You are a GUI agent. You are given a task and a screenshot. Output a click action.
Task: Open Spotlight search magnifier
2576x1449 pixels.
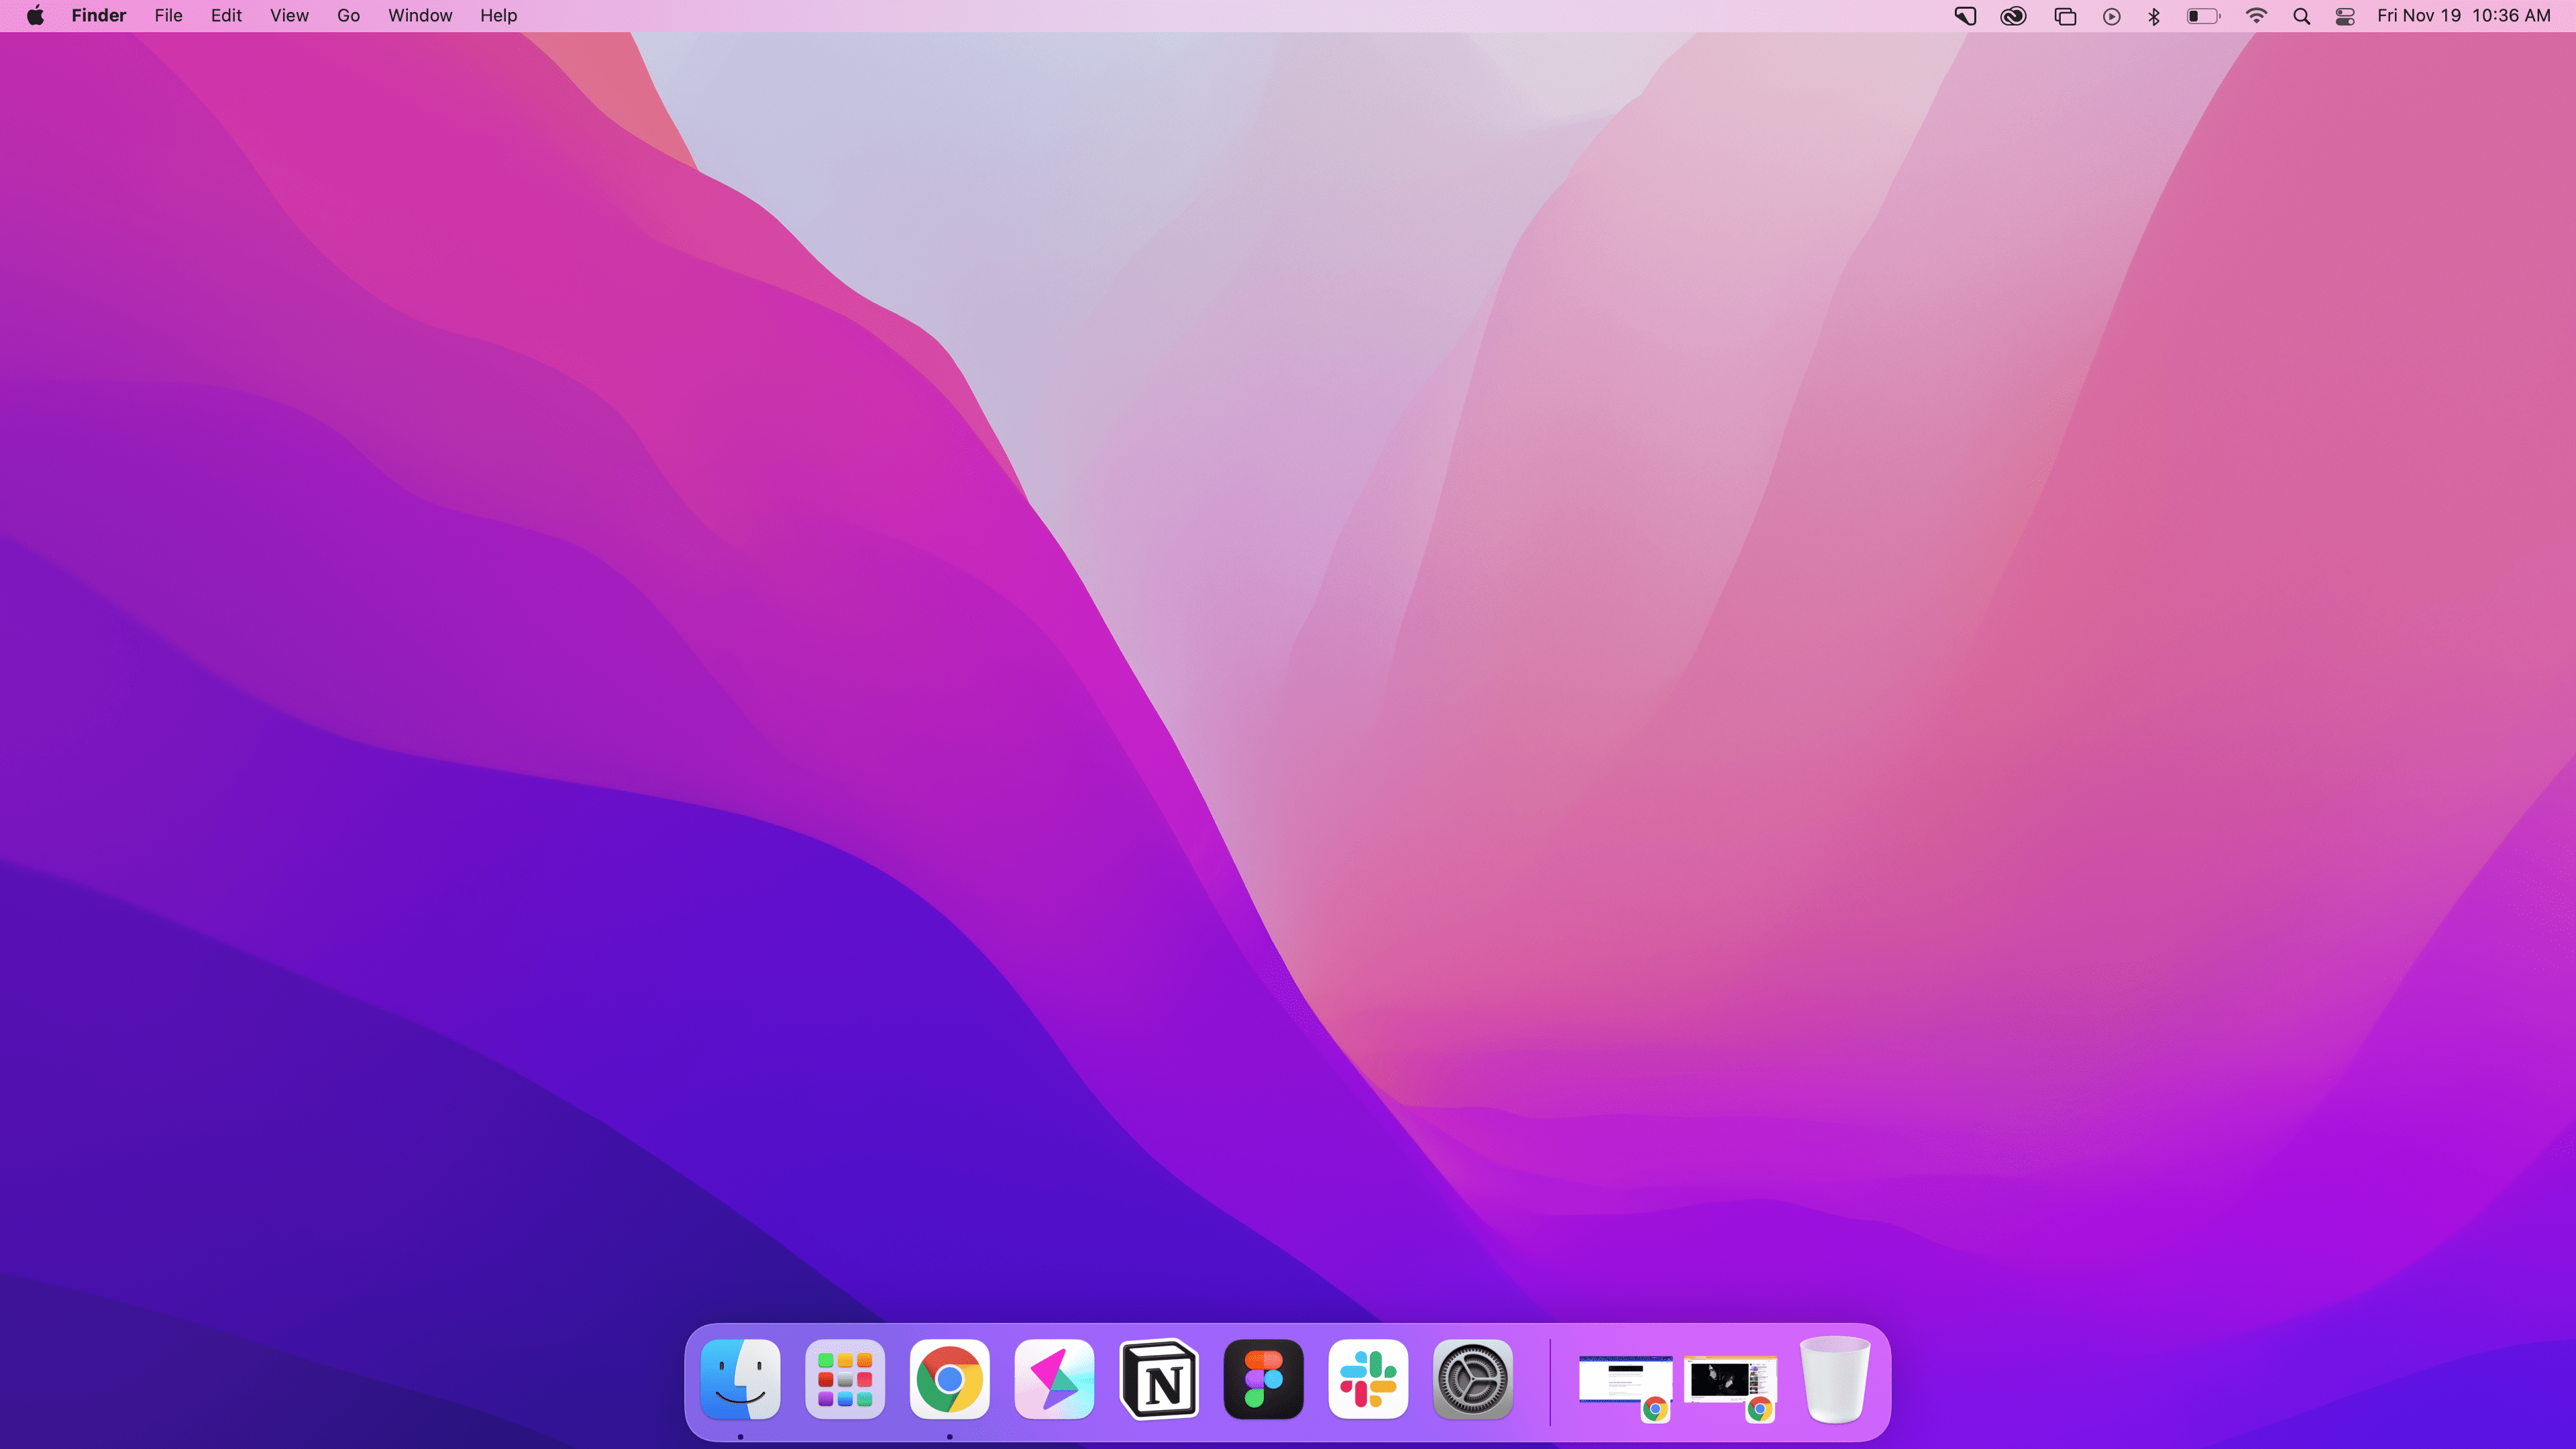pyautogui.click(x=2301, y=16)
